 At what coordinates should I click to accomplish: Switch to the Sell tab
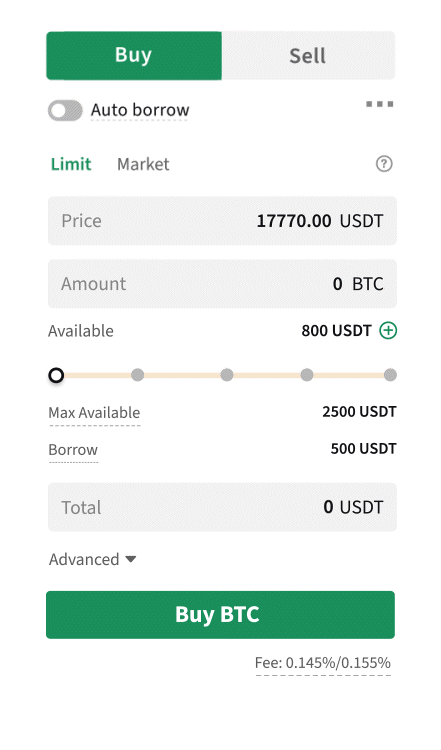[308, 55]
